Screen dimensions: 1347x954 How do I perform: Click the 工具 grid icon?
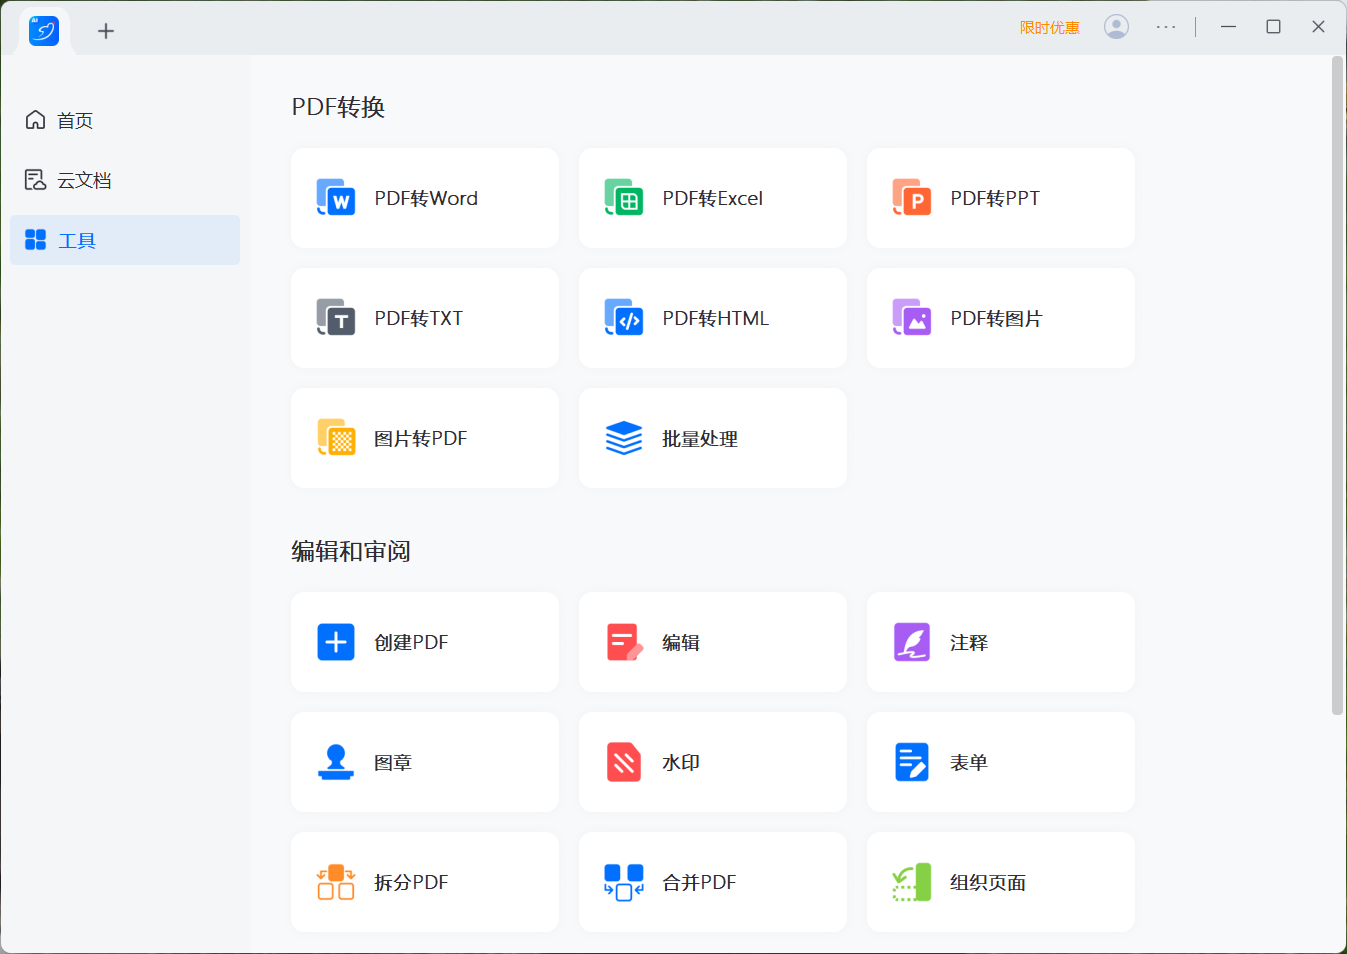point(35,240)
